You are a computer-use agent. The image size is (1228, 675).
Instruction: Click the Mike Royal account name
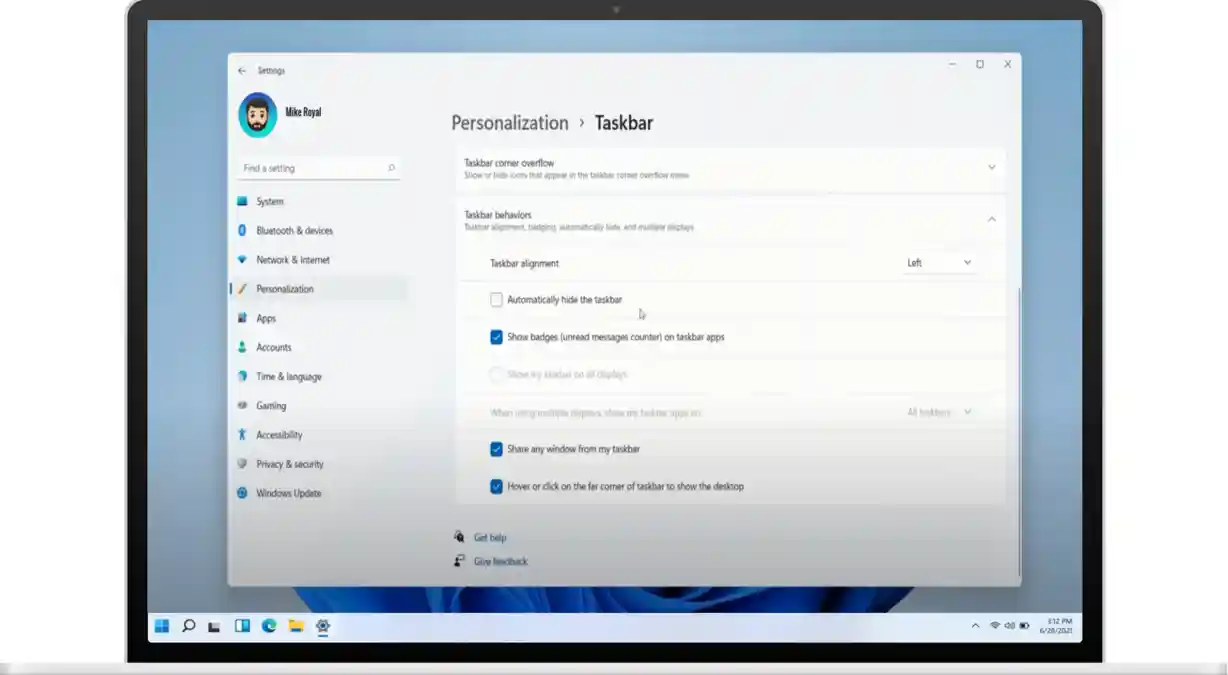coord(303,112)
